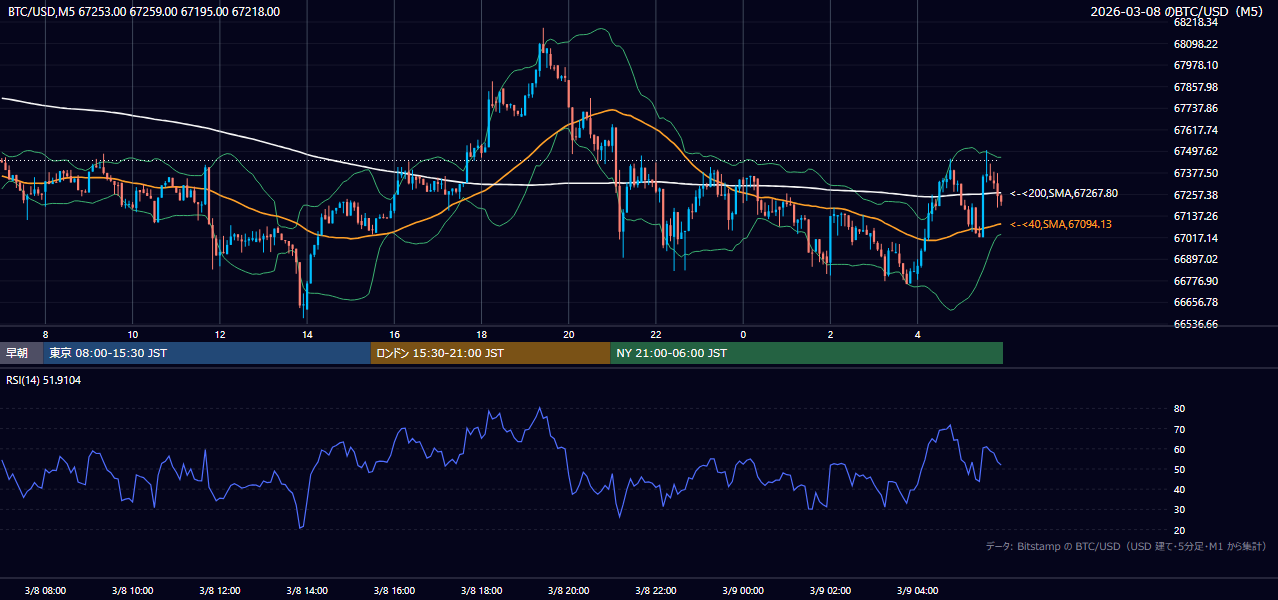Click hour marker 4 under the price chart

coord(917,334)
